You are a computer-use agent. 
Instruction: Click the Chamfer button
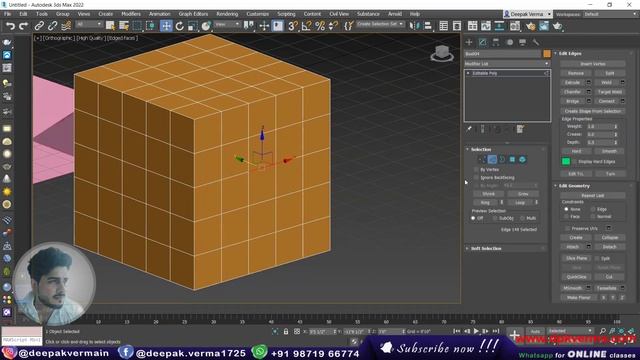572,92
